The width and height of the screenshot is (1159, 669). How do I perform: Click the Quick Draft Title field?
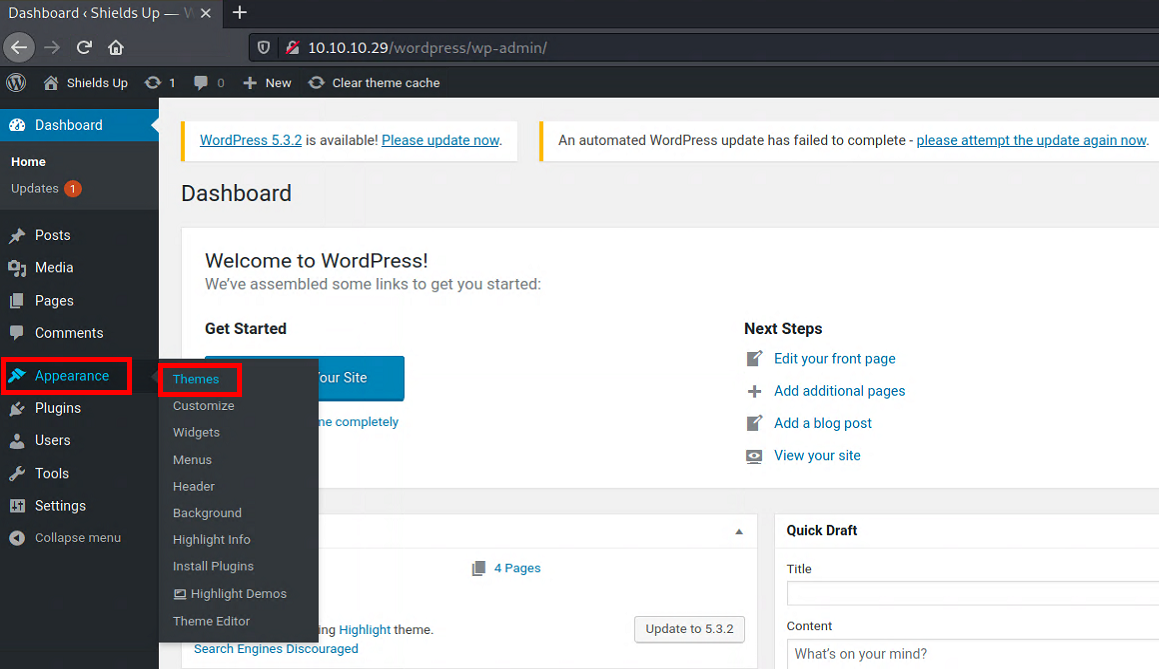click(972, 593)
